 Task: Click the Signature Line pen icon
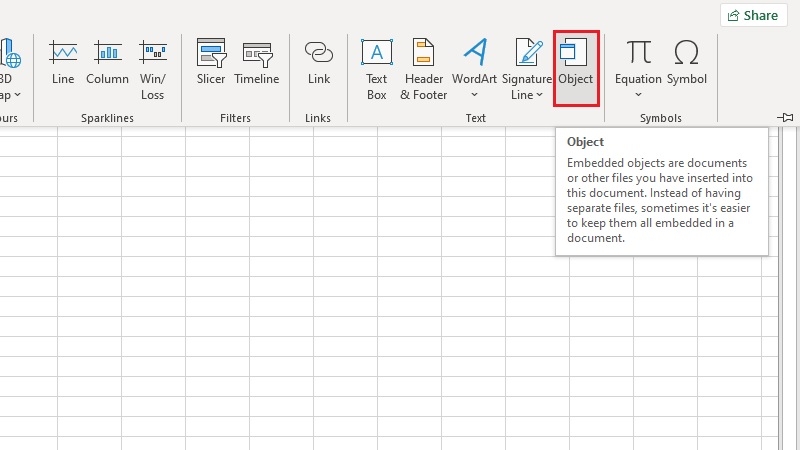tap(529, 52)
